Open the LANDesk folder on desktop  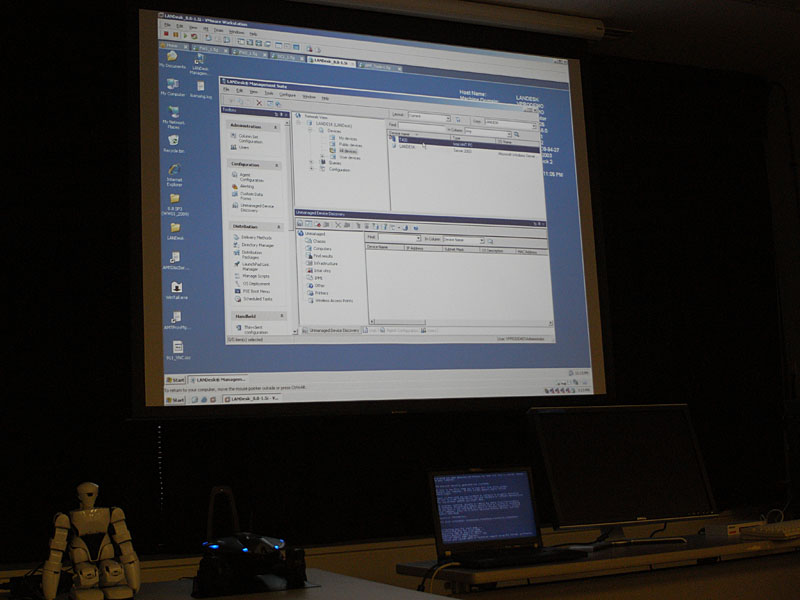(x=175, y=231)
